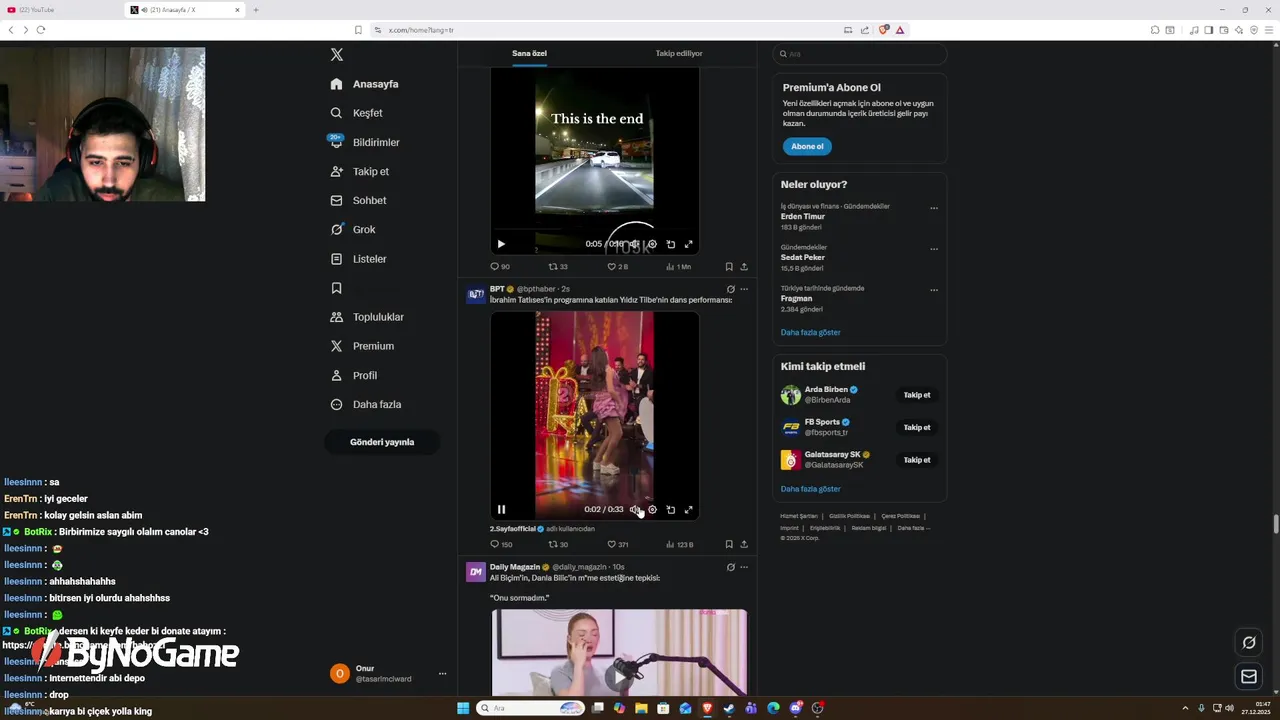1280x720 pixels.
Task: Open account menu dots next to Onur
Action: click(x=442, y=674)
